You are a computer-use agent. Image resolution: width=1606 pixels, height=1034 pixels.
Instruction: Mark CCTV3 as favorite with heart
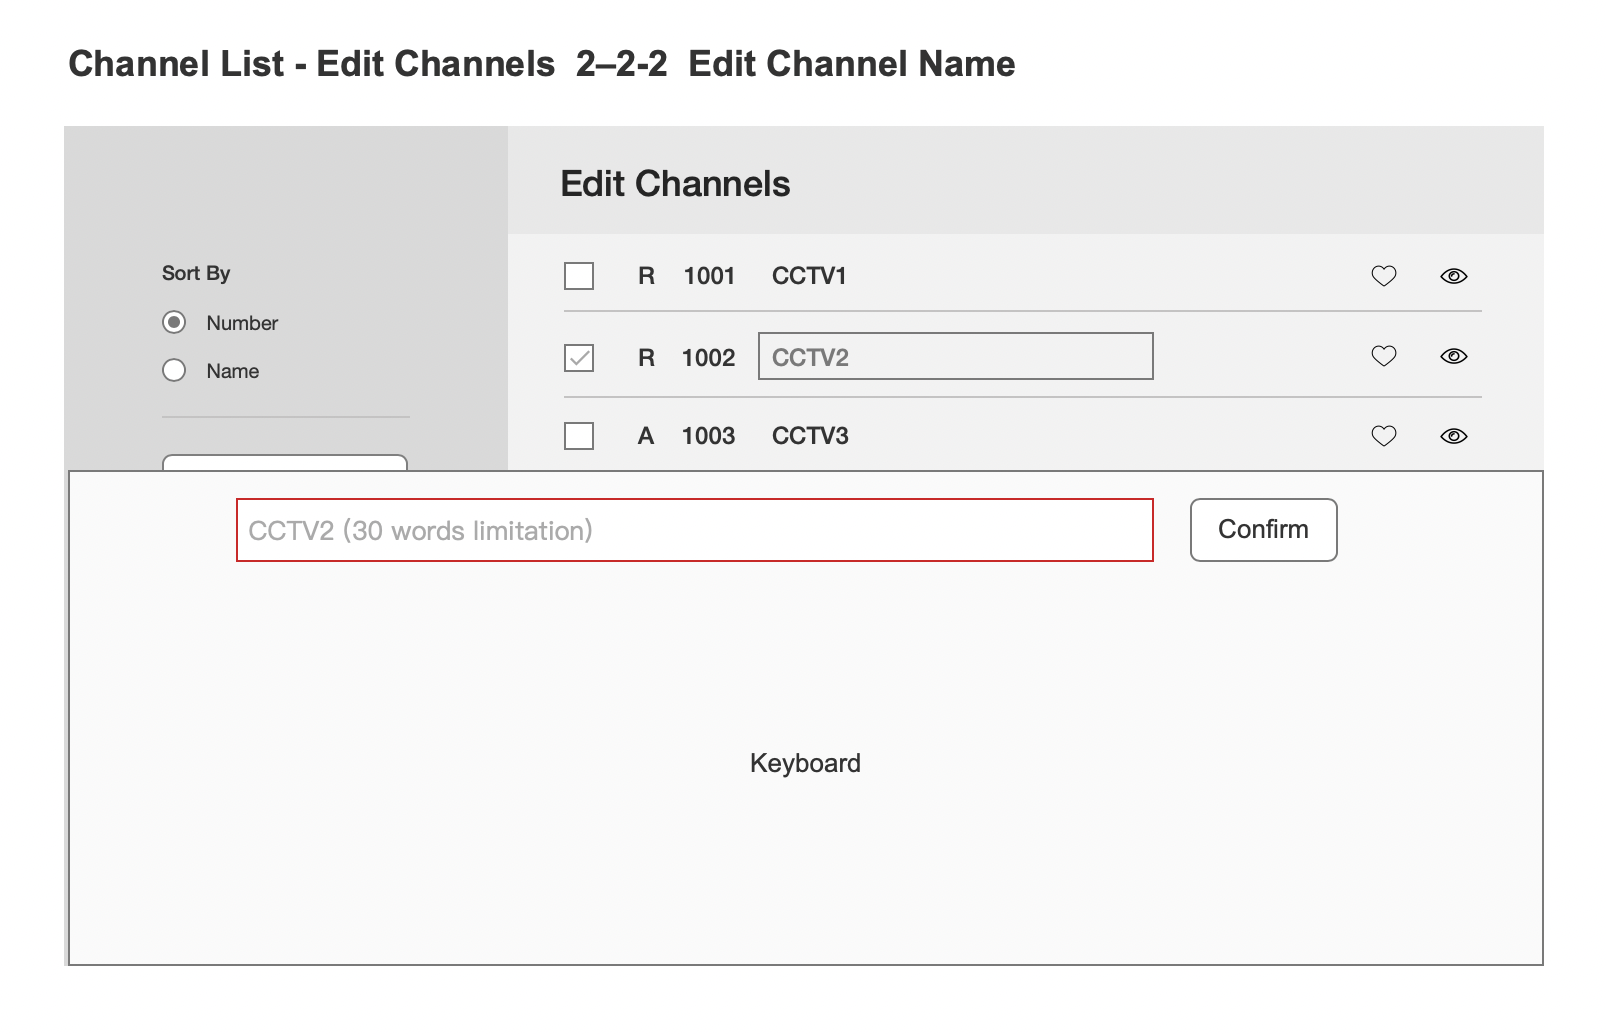click(x=1383, y=436)
